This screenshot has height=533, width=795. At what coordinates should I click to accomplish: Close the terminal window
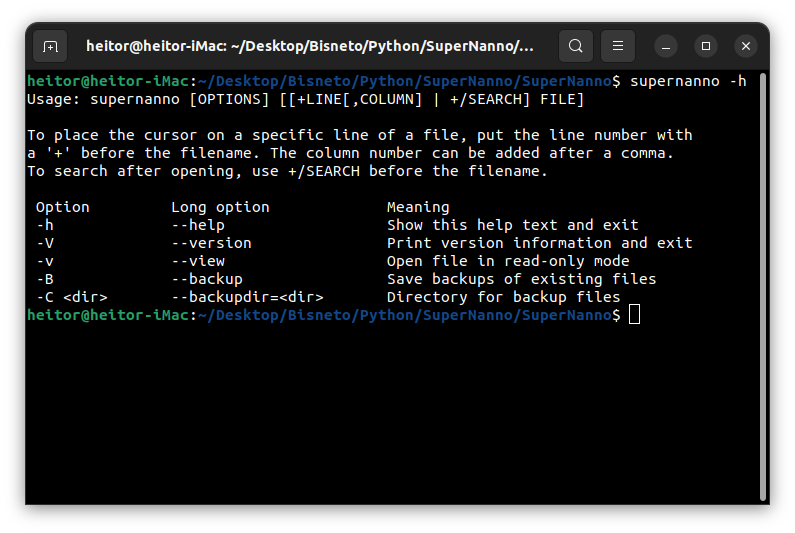click(x=746, y=46)
